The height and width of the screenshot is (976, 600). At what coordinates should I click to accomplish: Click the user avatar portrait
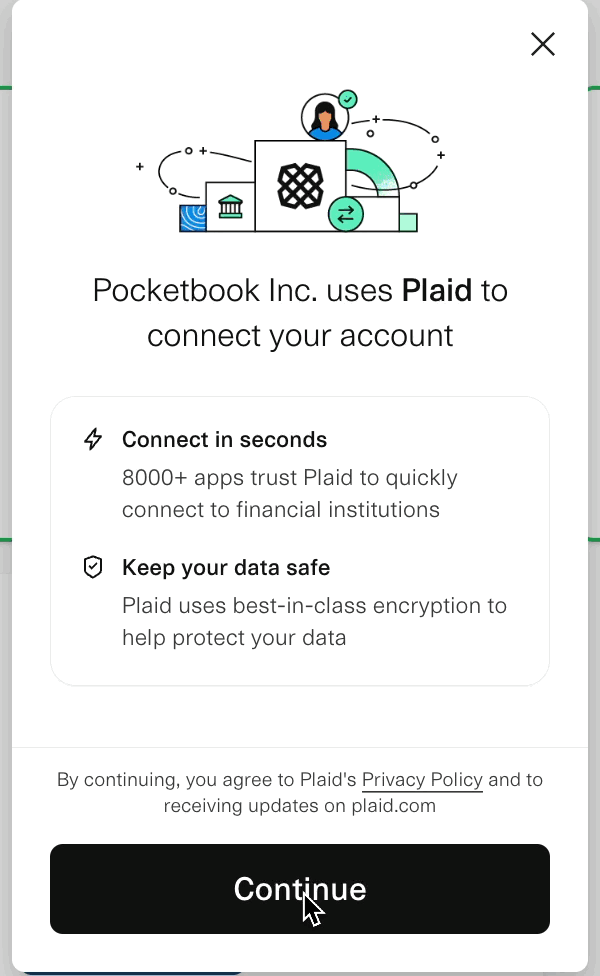[x=324, y=117]
